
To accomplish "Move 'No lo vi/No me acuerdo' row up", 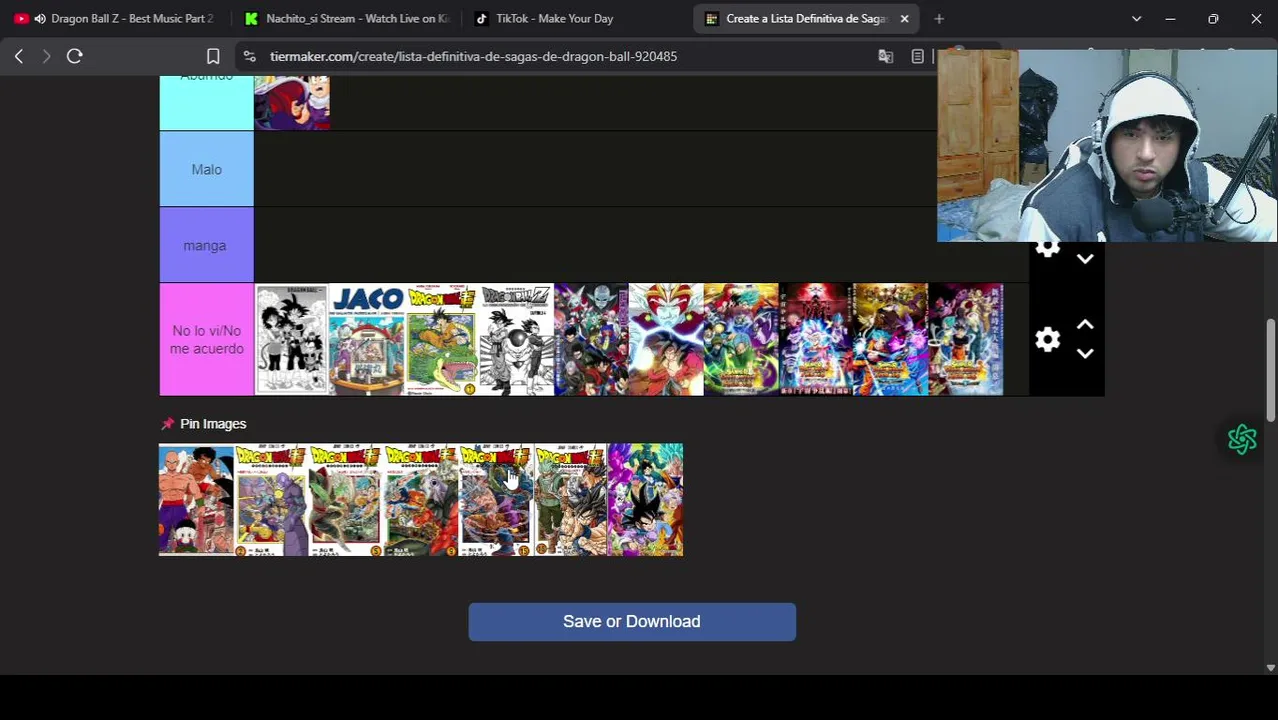I will point(1085,325).
